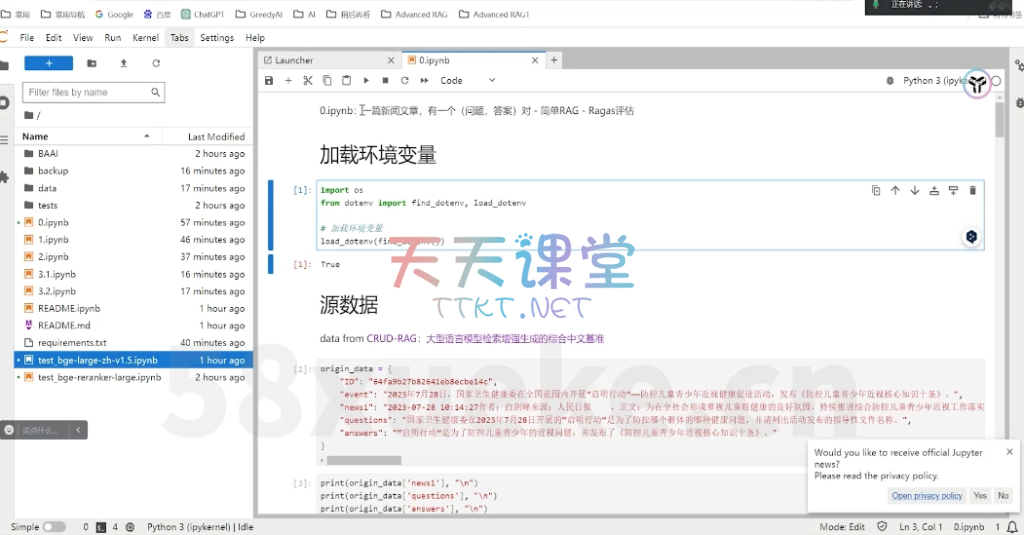
Task: Refresh the file browser list
Action: click(x=156, y=63)
